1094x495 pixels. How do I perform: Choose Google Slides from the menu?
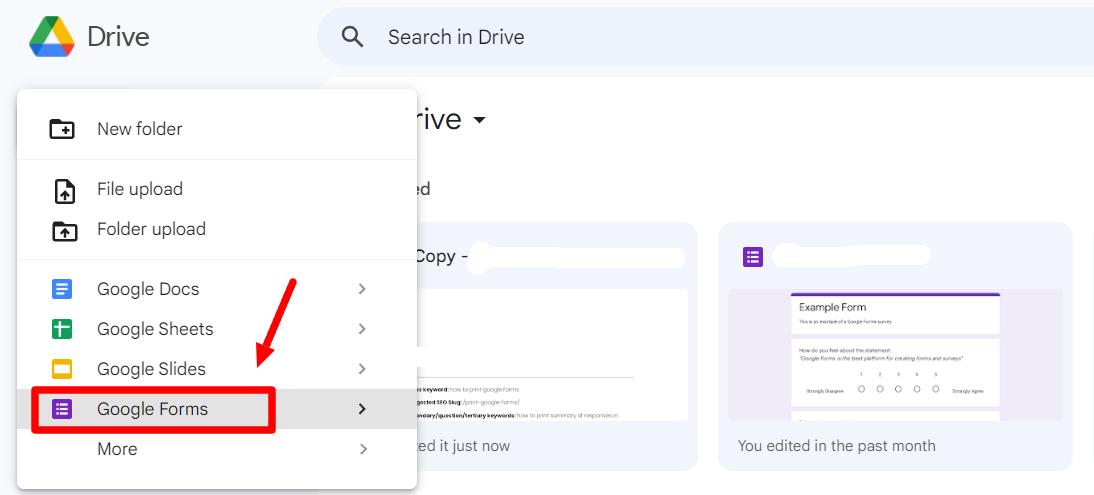tap(216, 369)
